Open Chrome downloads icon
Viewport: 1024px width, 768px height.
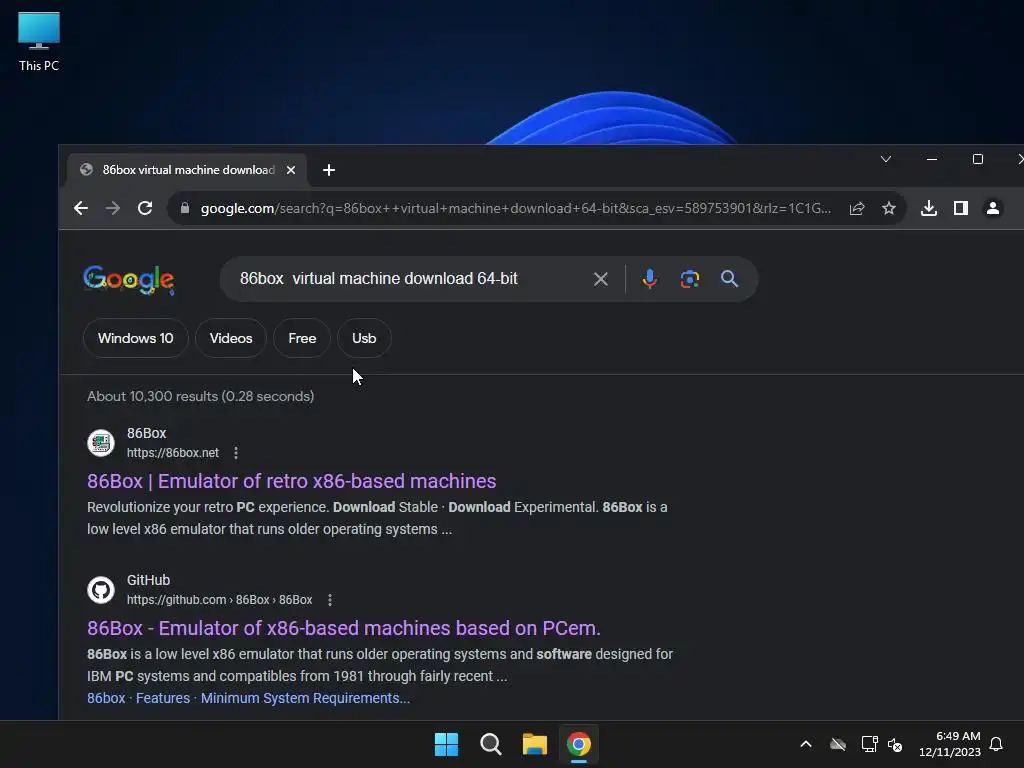pyautogui.click(x=929, y=208)
